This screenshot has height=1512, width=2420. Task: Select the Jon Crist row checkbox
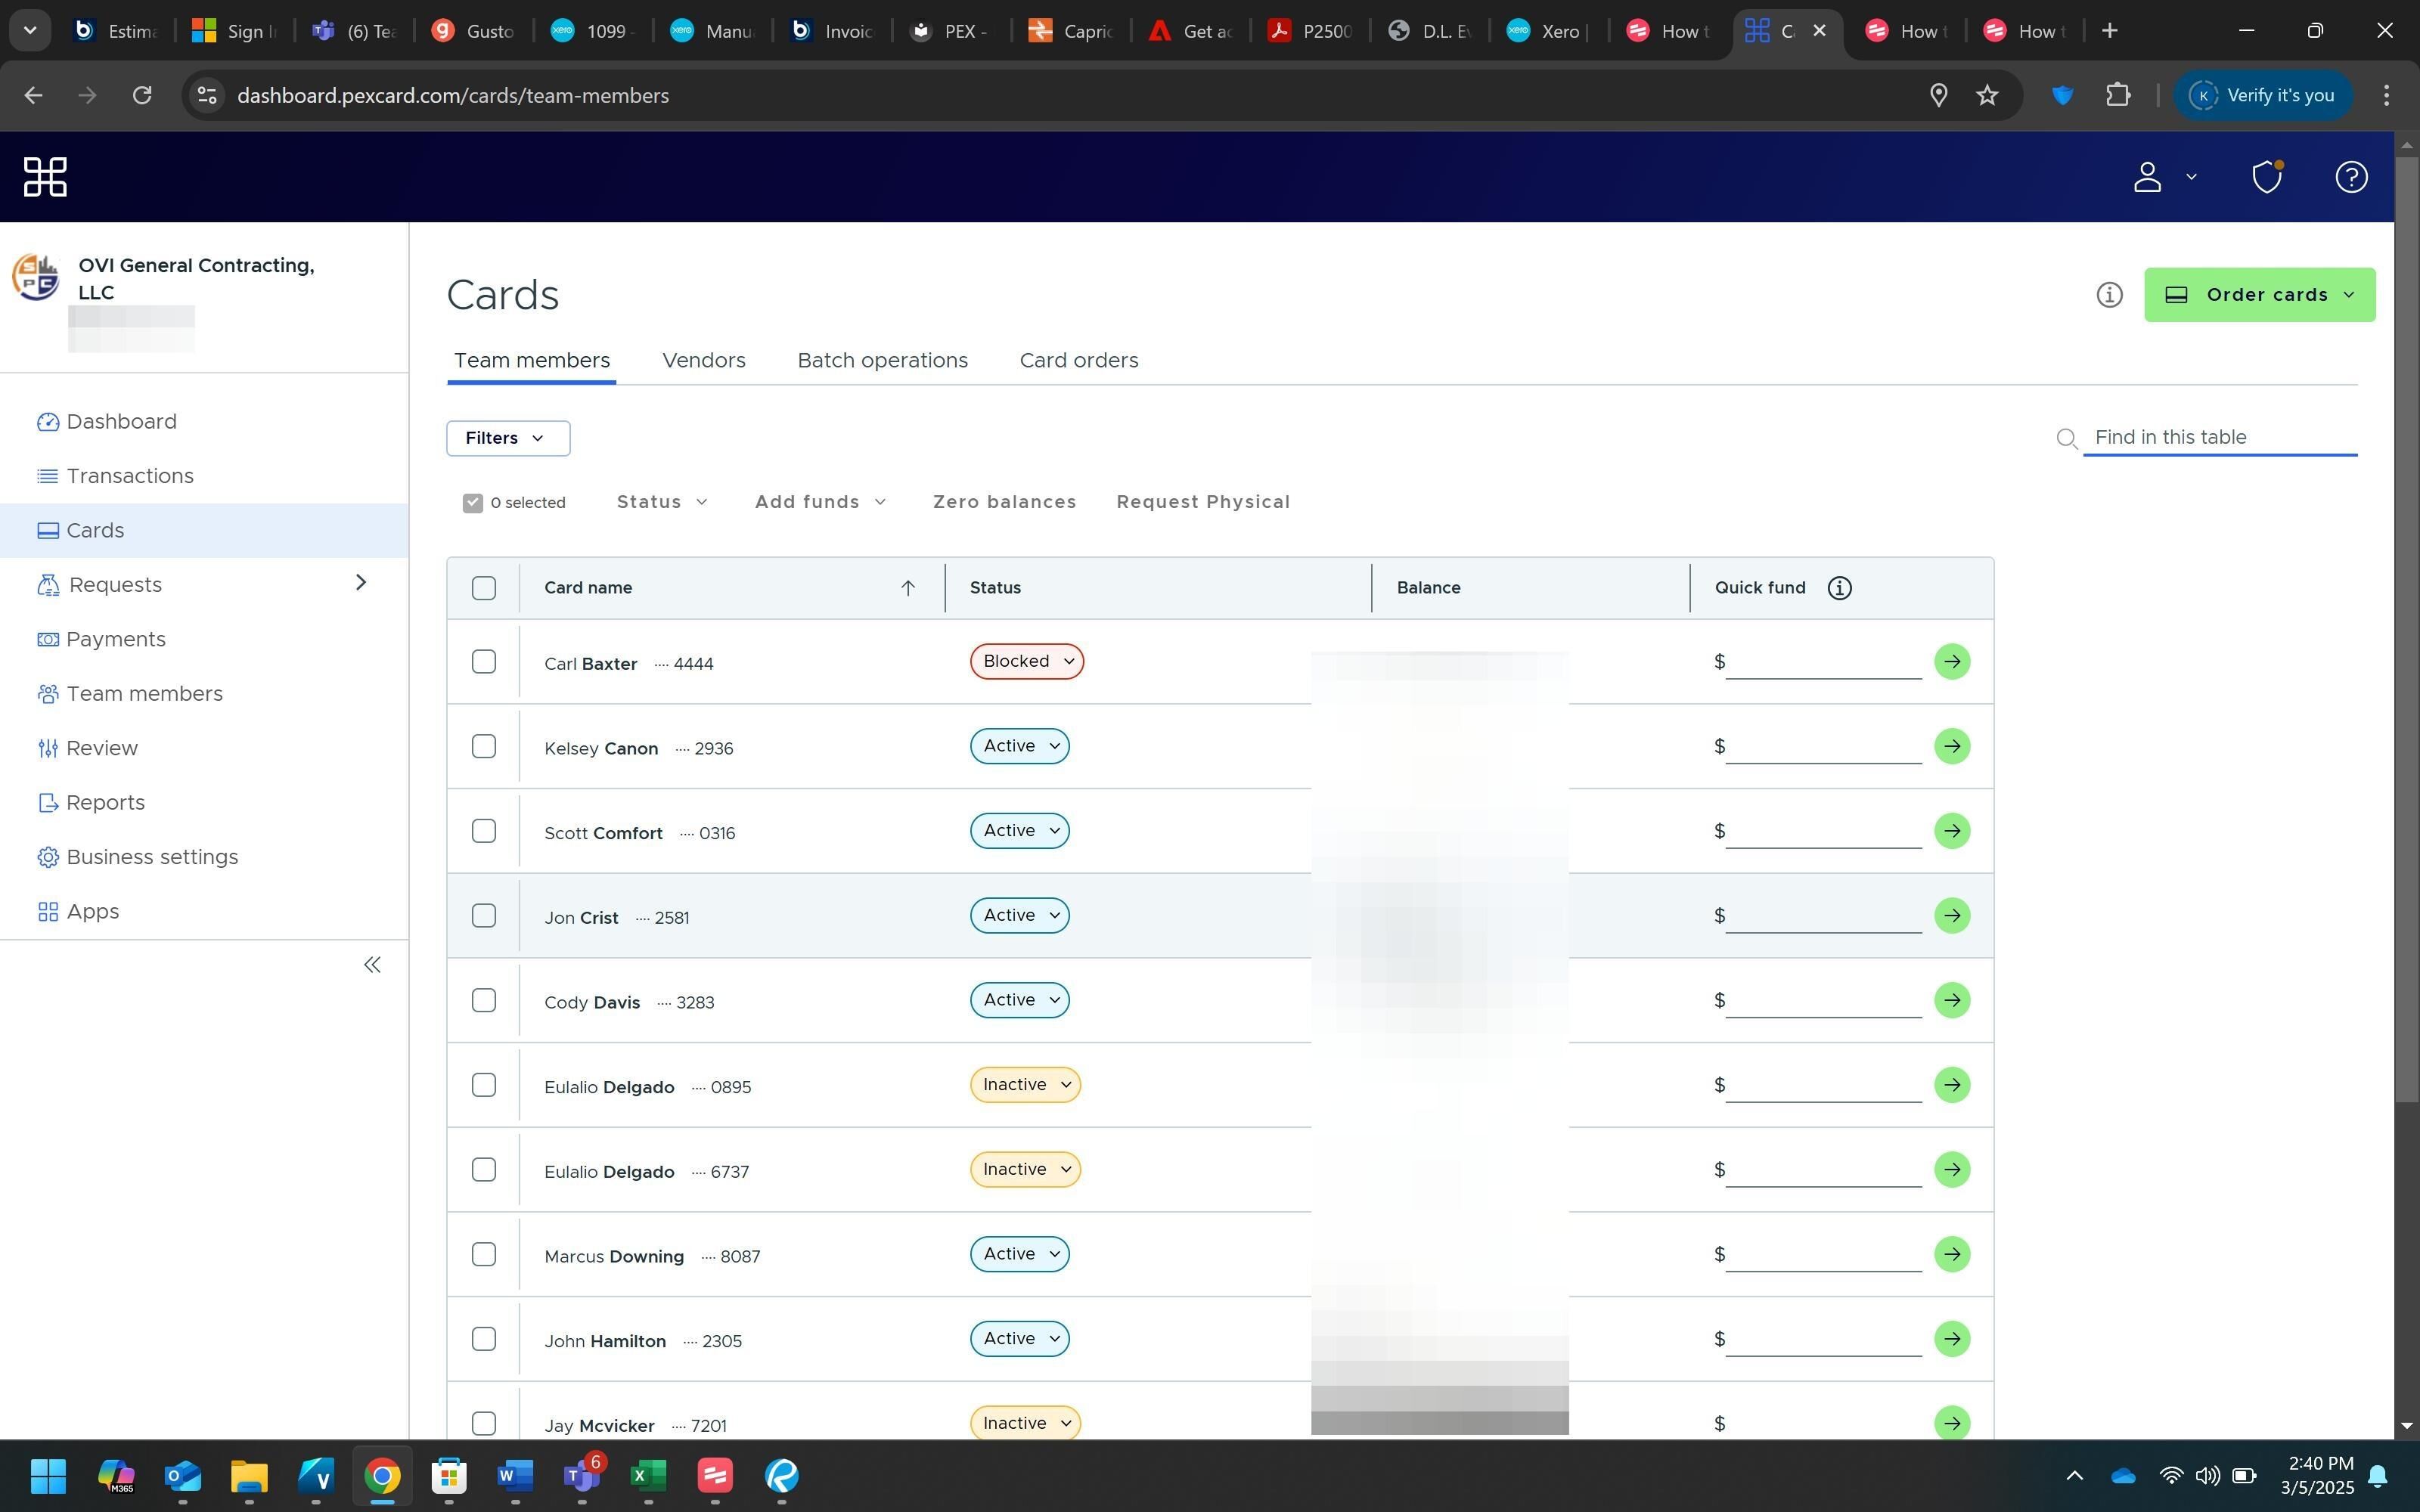[x=484, y=916]
